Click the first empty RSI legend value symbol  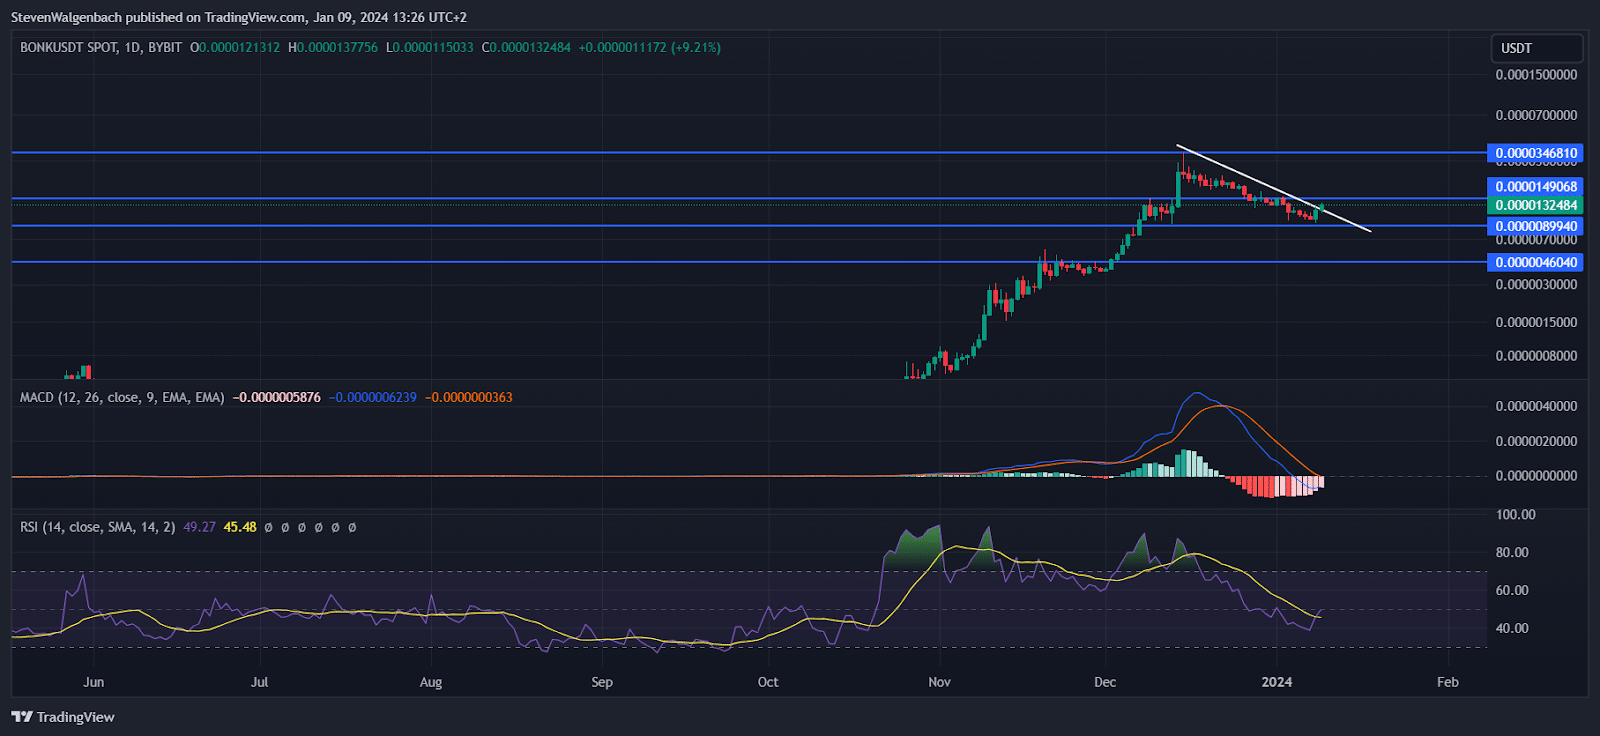(x=269, y=527)
